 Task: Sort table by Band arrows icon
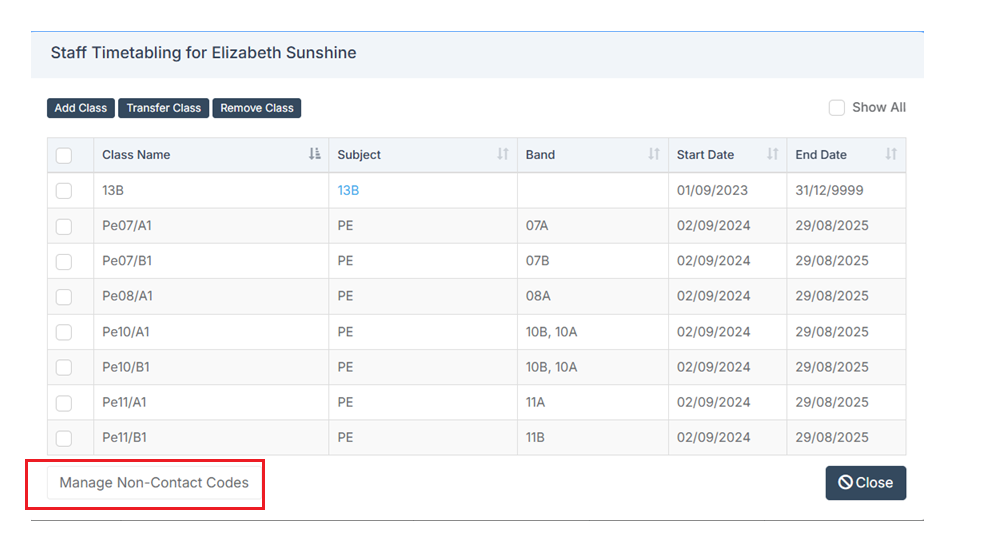654,154
